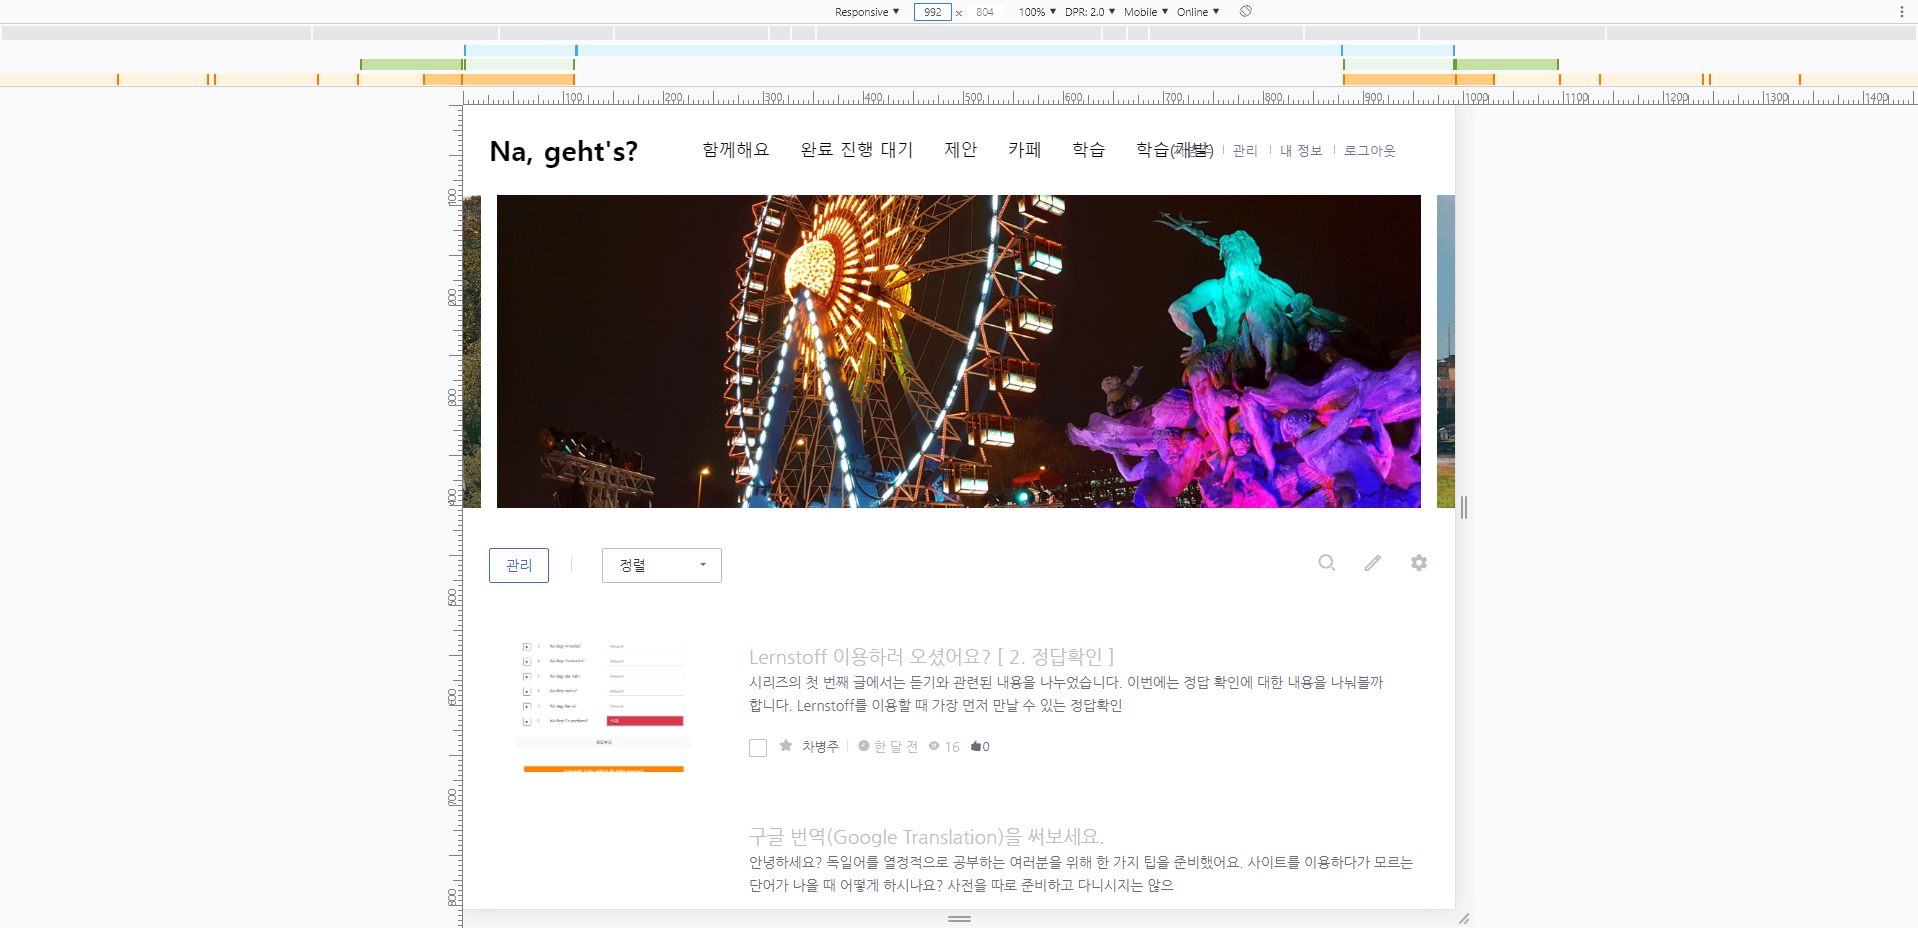
Task: Open the Lernstoff 이용하러 오셨어요? post title
Action: pyautogui.click(x=931, y=657)
